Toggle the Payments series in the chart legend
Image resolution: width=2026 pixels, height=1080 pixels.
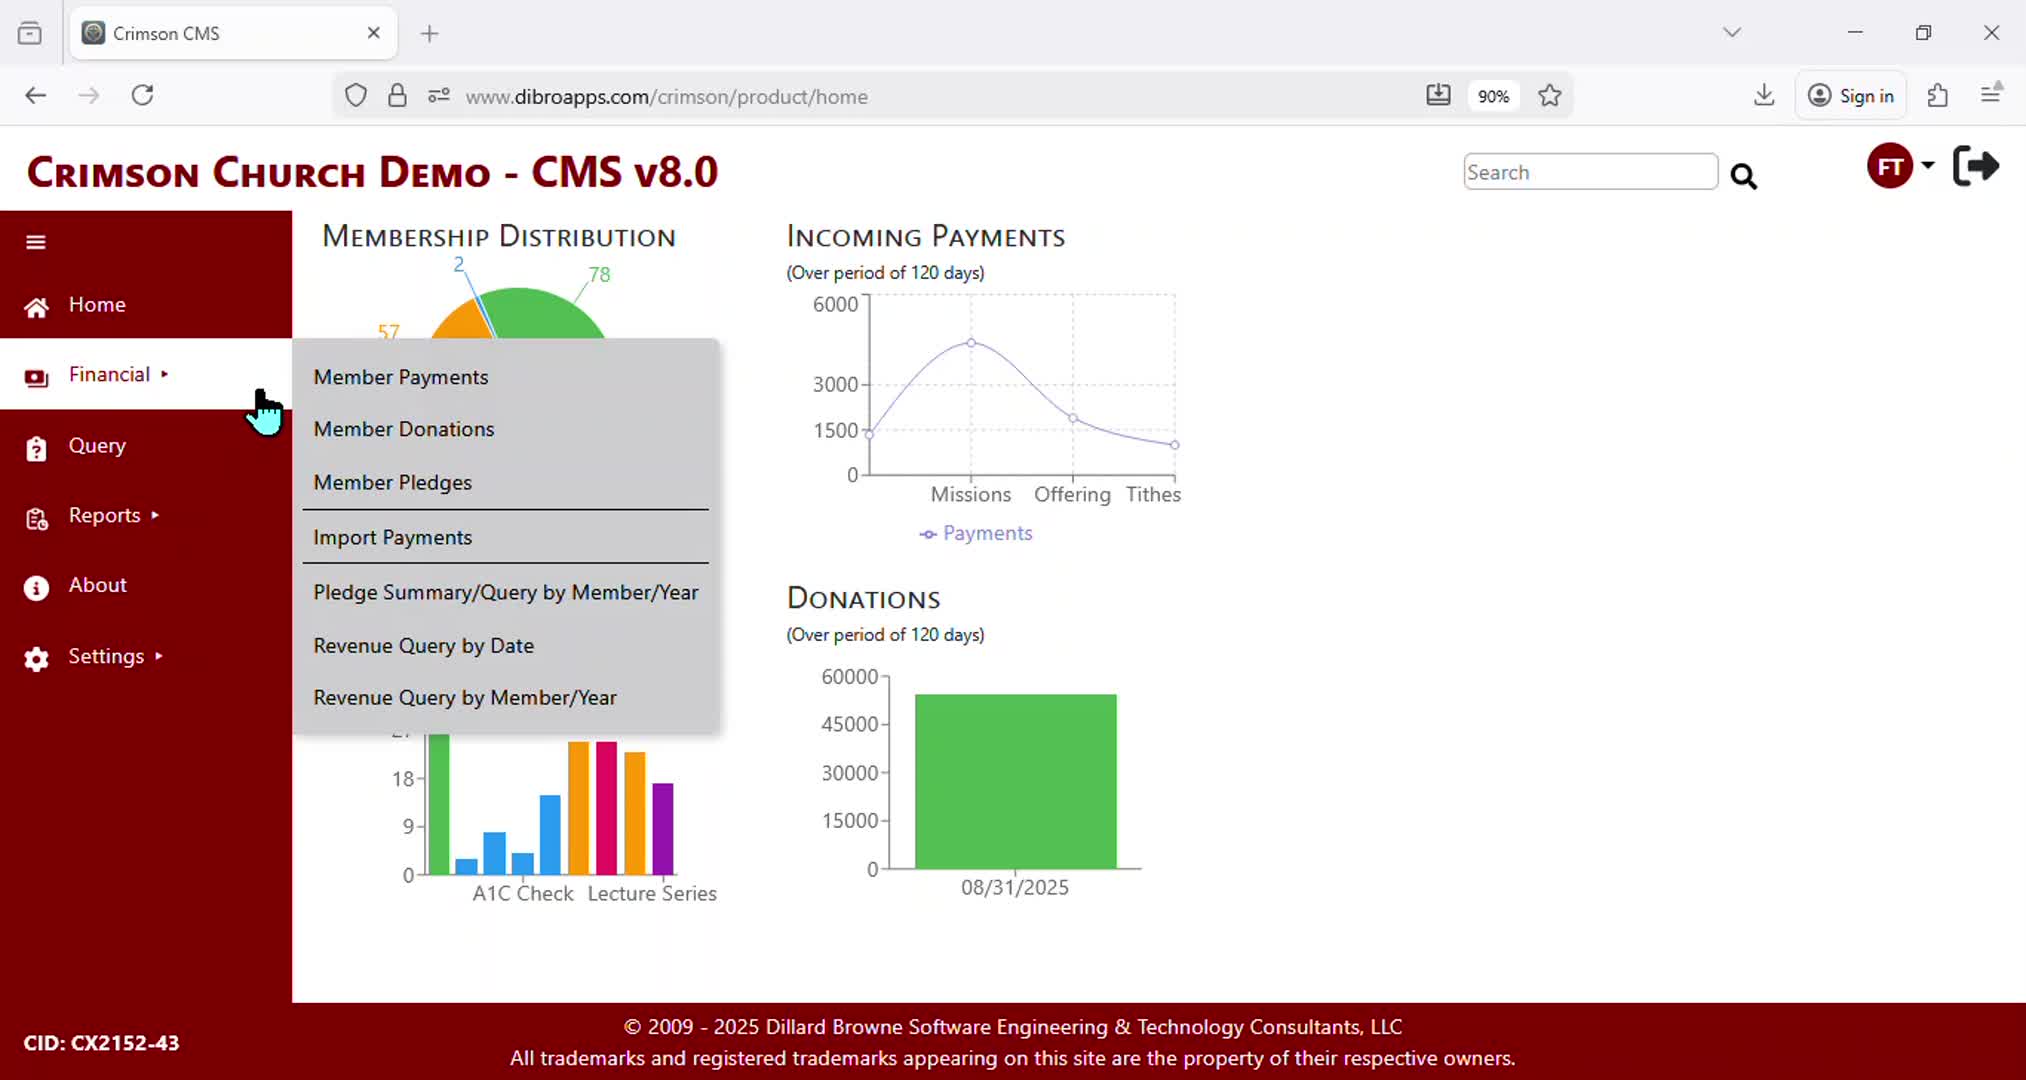point(976,534)
